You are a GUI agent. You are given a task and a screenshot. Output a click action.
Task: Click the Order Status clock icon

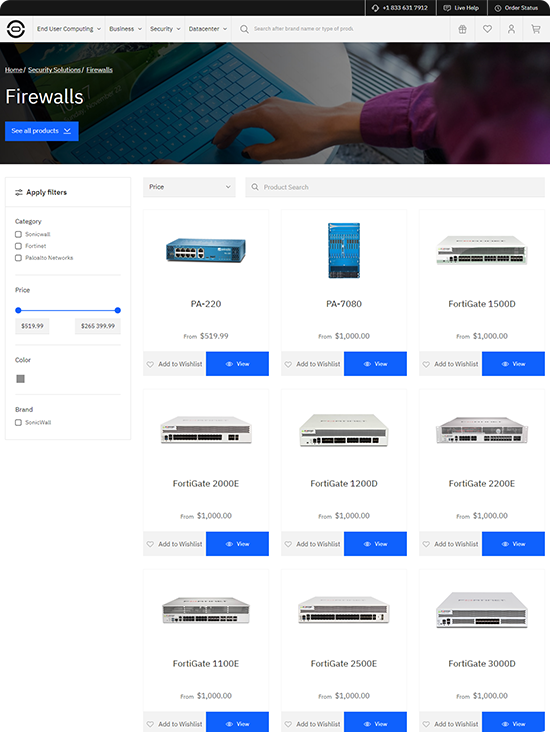(x=498, y=8)
